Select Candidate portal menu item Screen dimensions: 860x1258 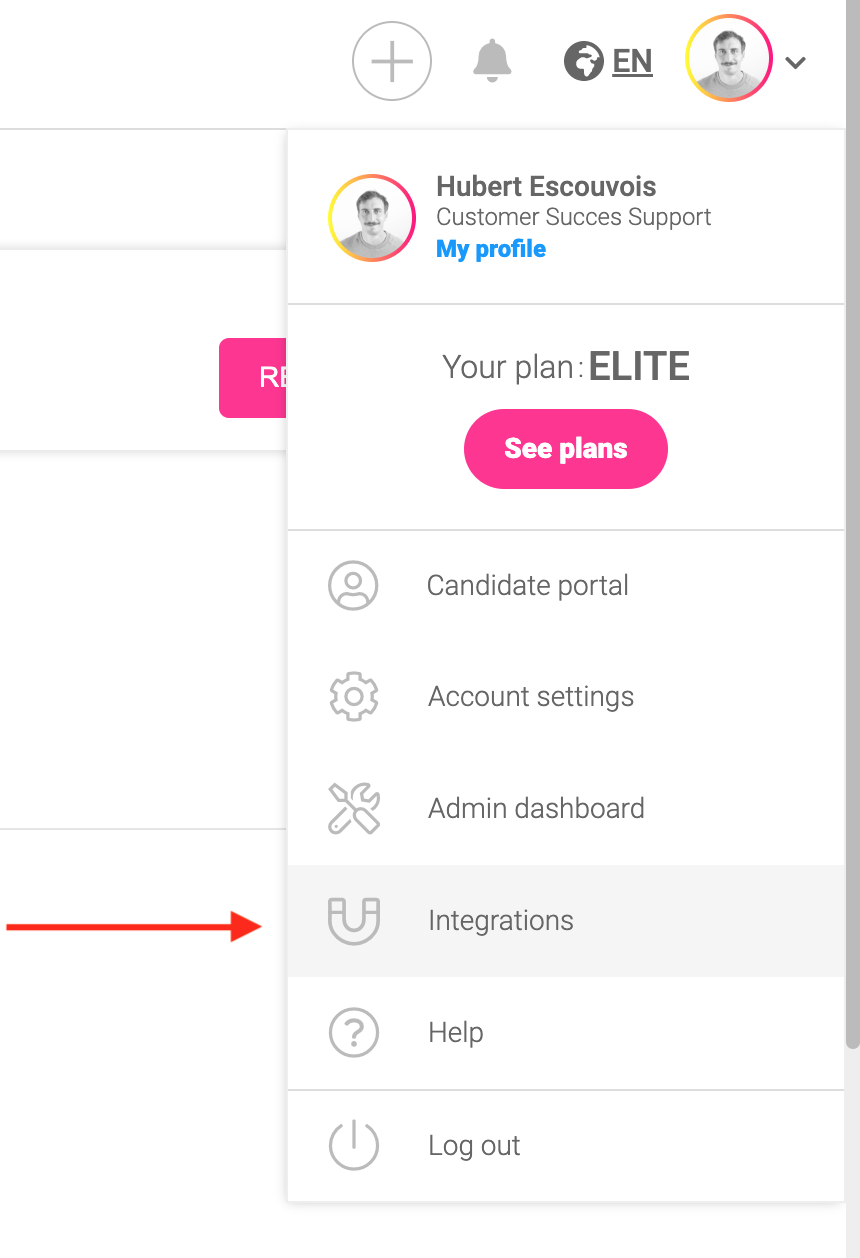point(527,585)
